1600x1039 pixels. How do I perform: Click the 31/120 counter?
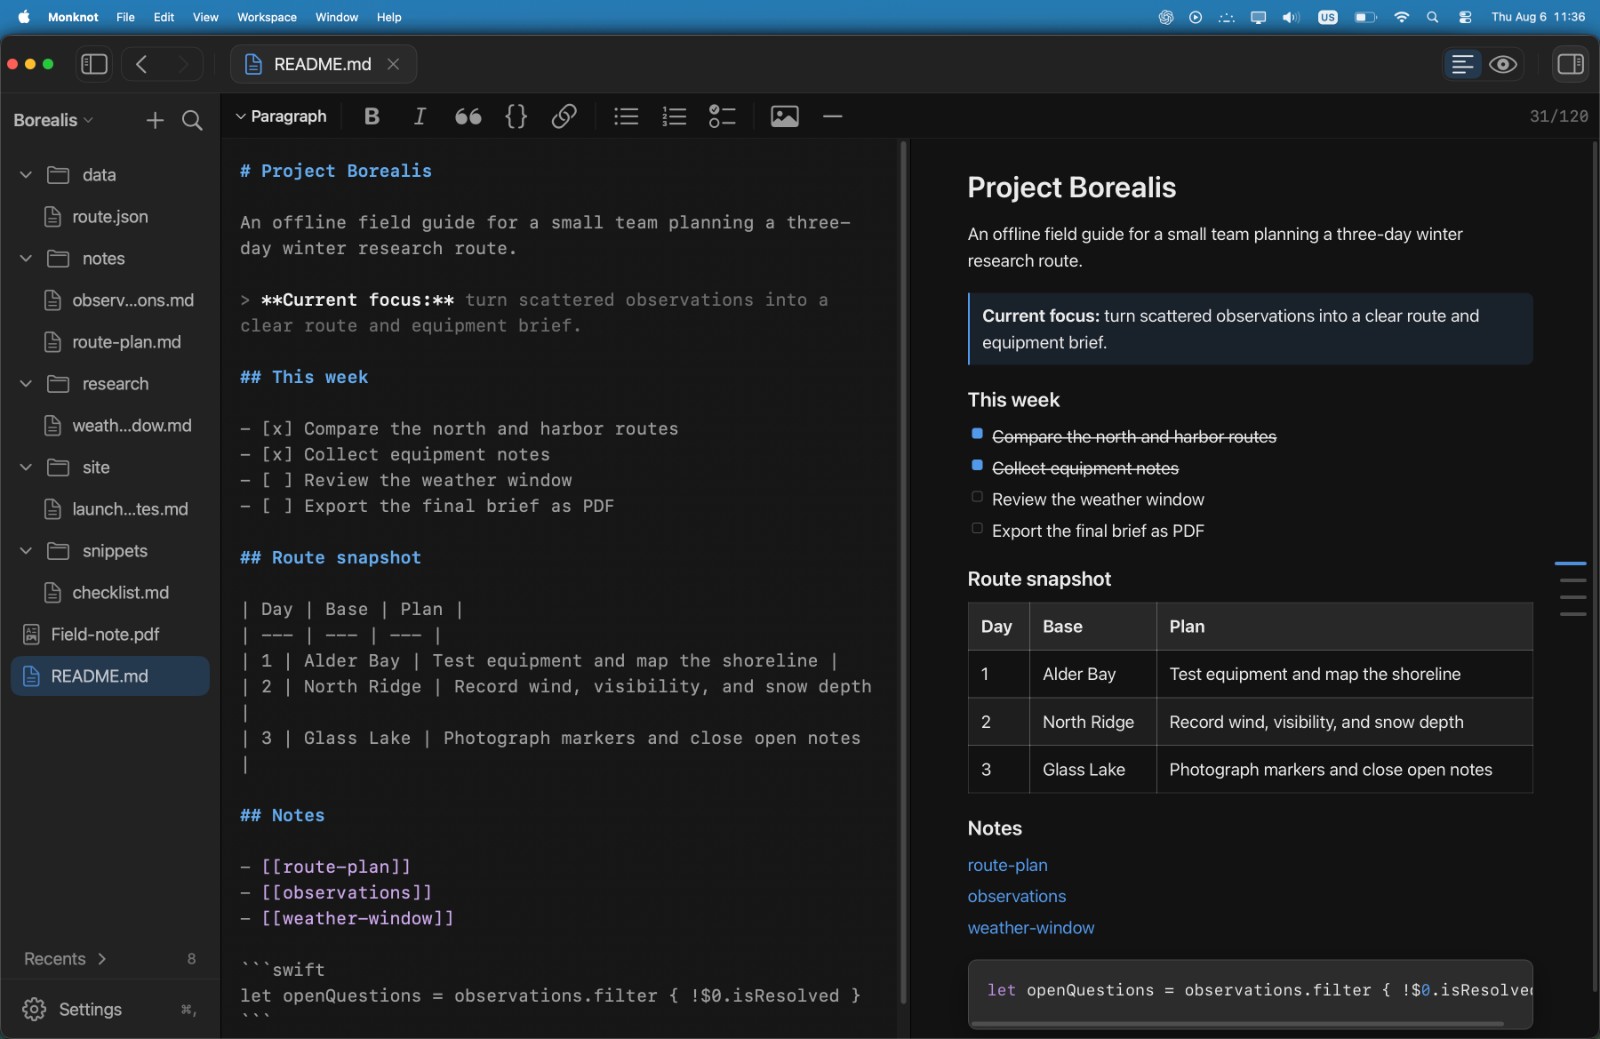tap(1558, 116)
